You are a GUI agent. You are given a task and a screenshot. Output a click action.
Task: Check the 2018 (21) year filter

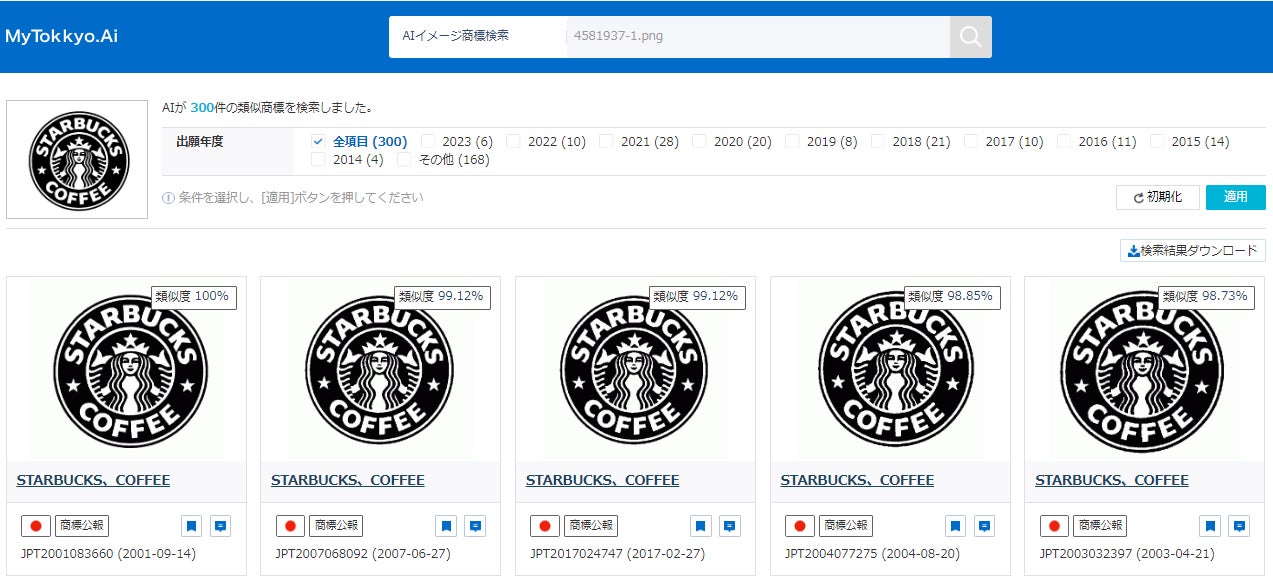coord(878,142)
